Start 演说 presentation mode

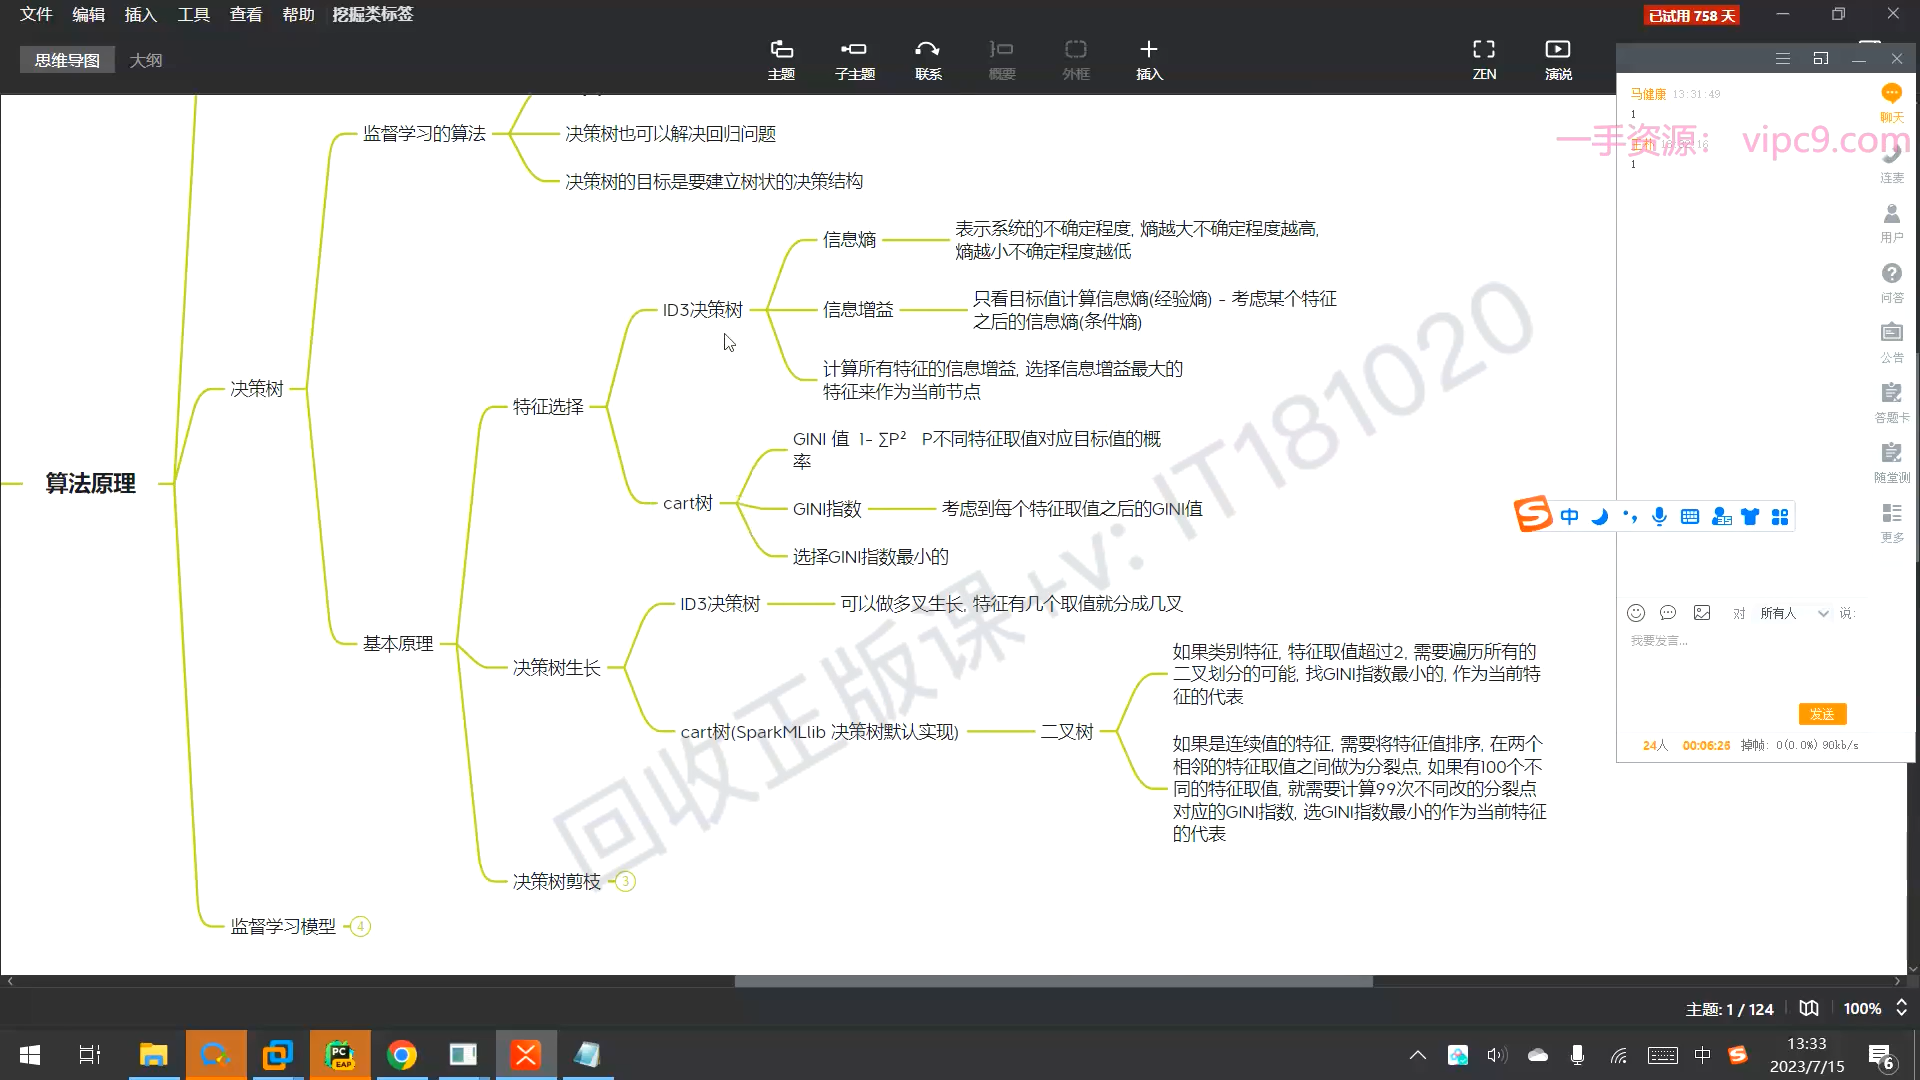pos(1558,50)
